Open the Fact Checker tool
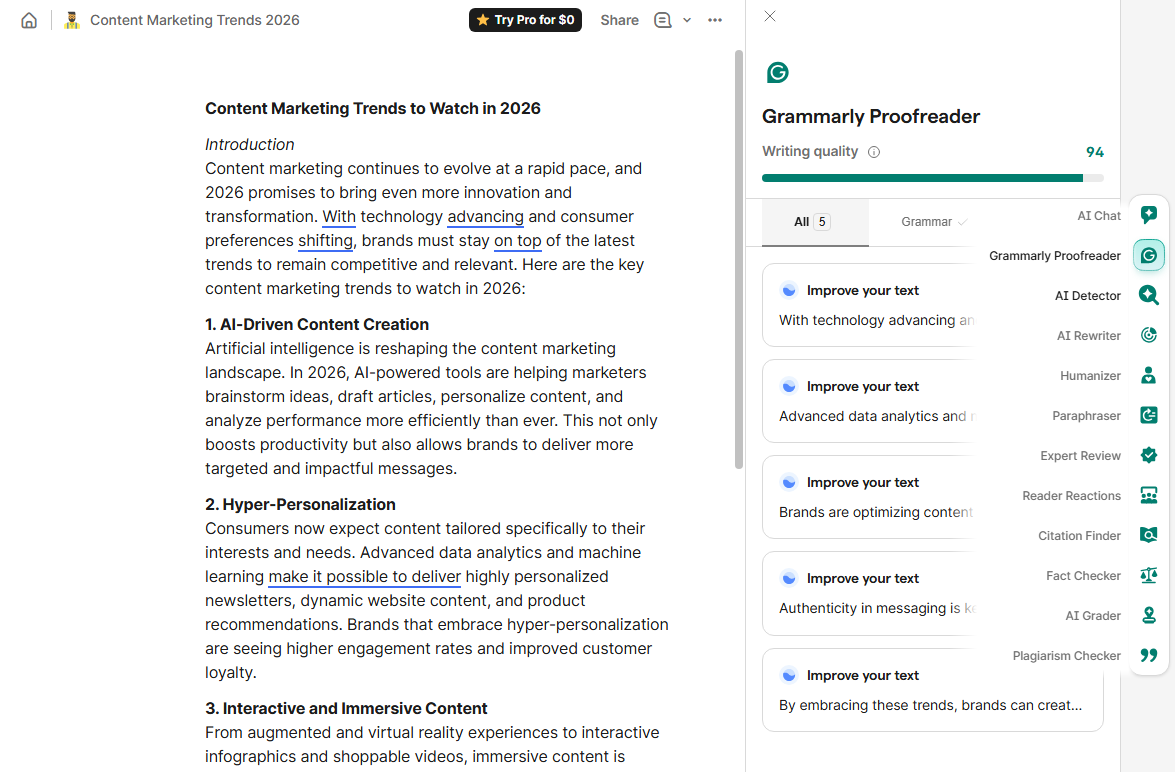This screenshot has height=772, width=1175. tap(1148, 575)
